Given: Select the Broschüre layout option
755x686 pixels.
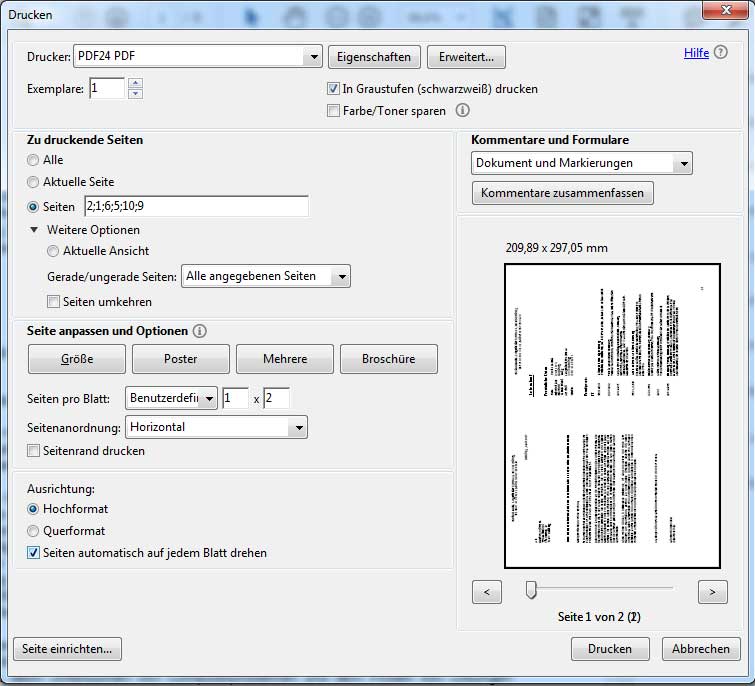Looking at the screenshot, I should tap(389, 359).
